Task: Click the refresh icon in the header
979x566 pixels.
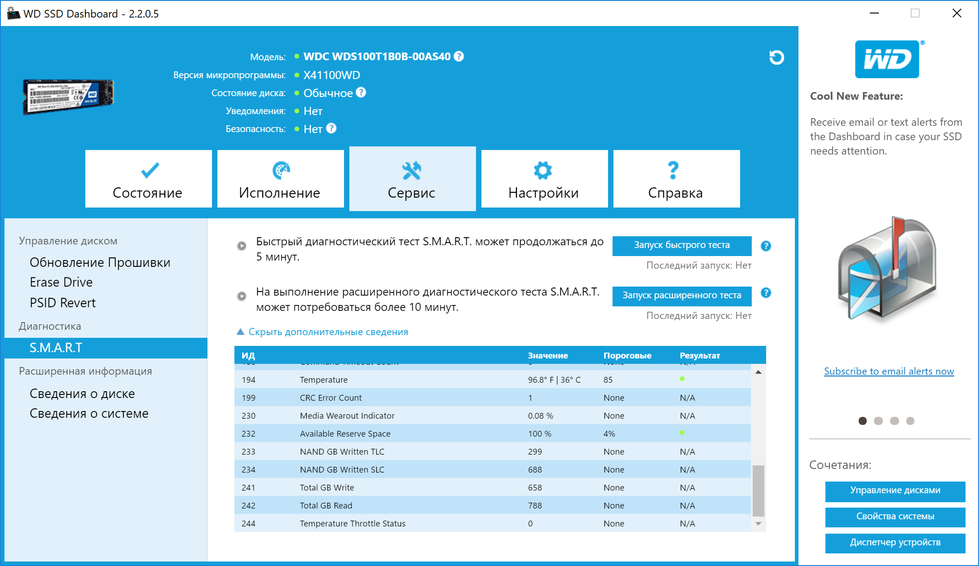Action: tap(776, 58)
